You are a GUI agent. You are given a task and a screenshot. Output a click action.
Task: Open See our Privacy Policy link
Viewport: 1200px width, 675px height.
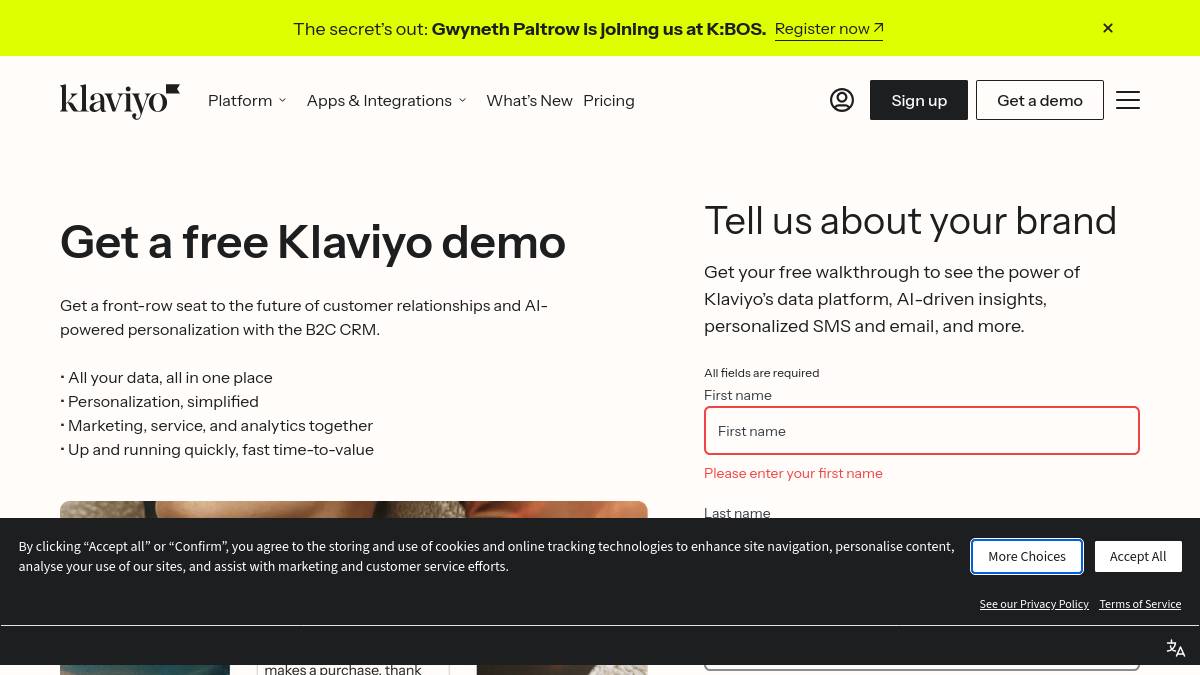tap(1034, 604)
